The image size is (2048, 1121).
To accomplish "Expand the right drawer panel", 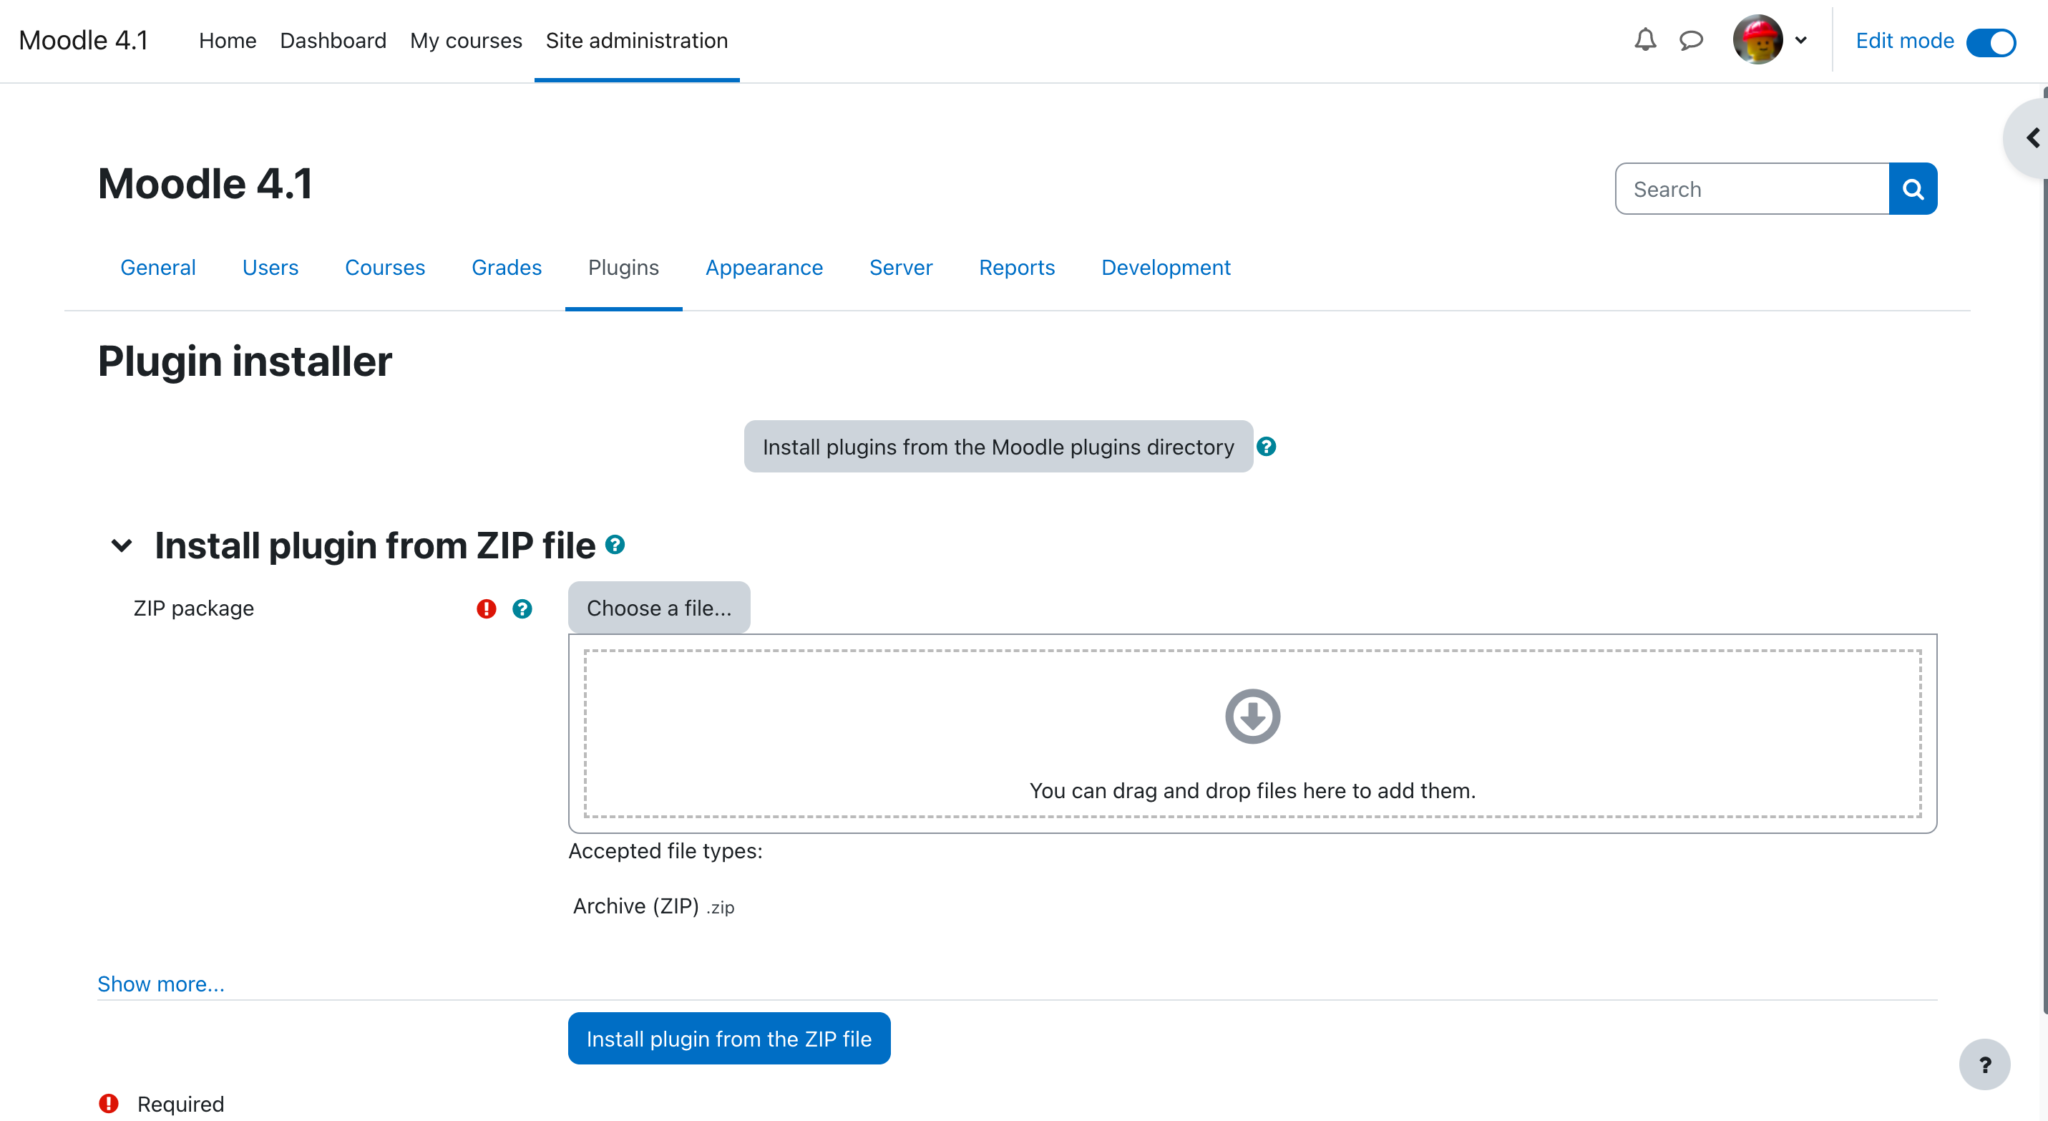I will (x=2032, y=137).
